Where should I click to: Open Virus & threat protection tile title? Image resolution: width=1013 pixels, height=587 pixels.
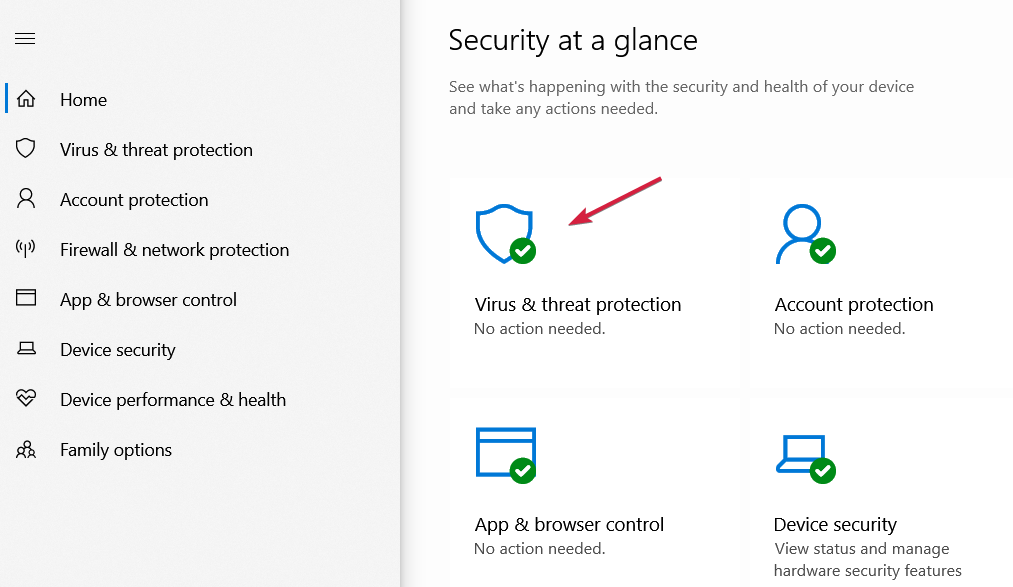point(578,304)
